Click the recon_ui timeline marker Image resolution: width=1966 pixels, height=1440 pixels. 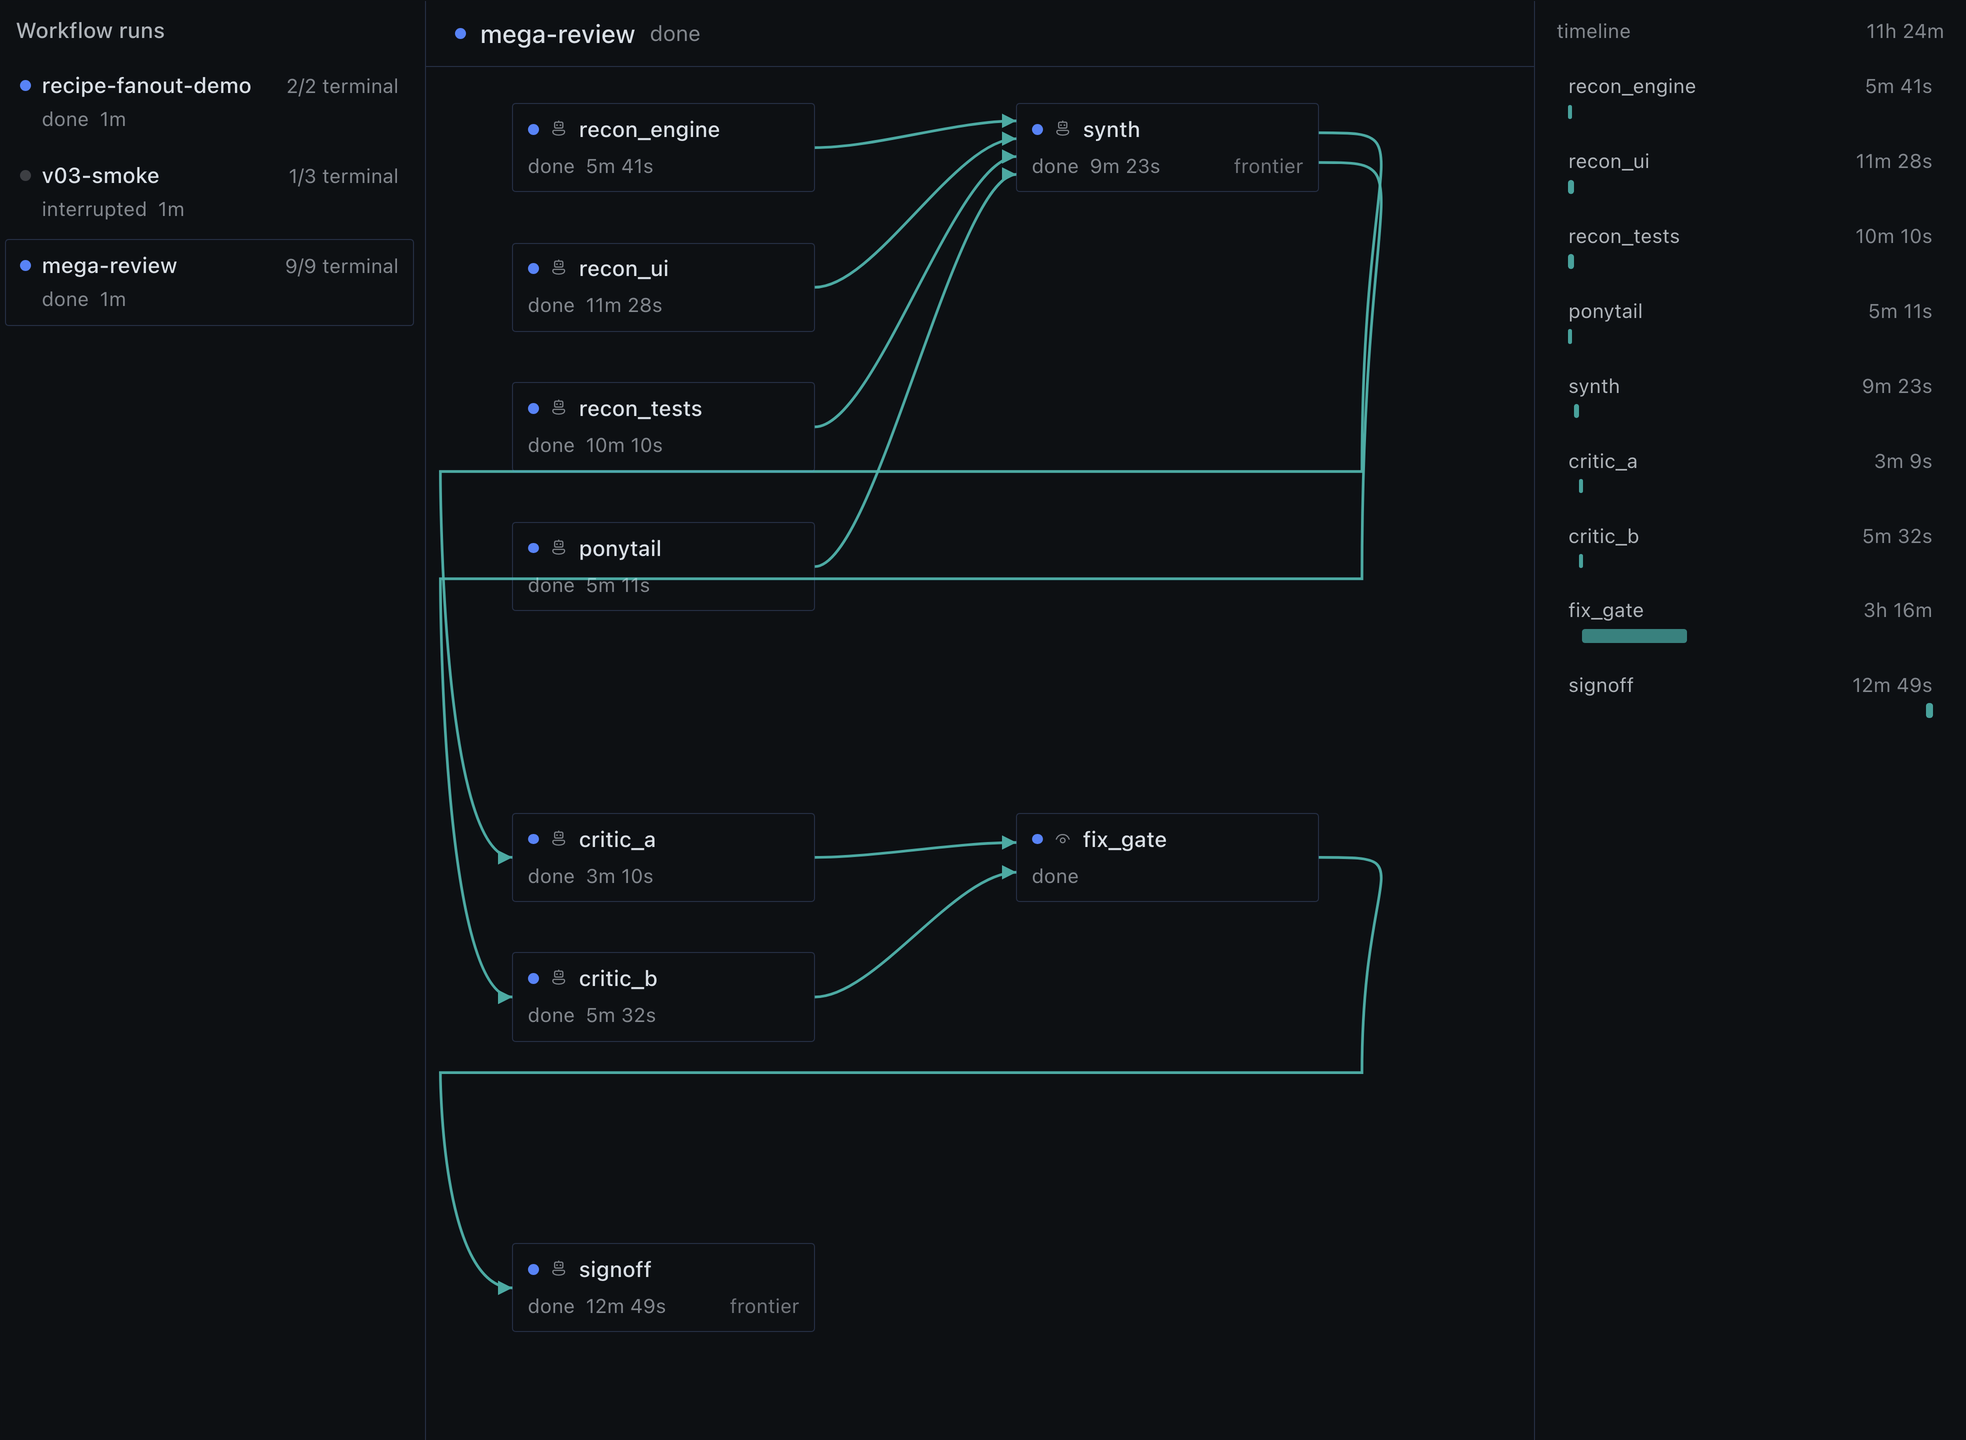(x=1571, y=187)
